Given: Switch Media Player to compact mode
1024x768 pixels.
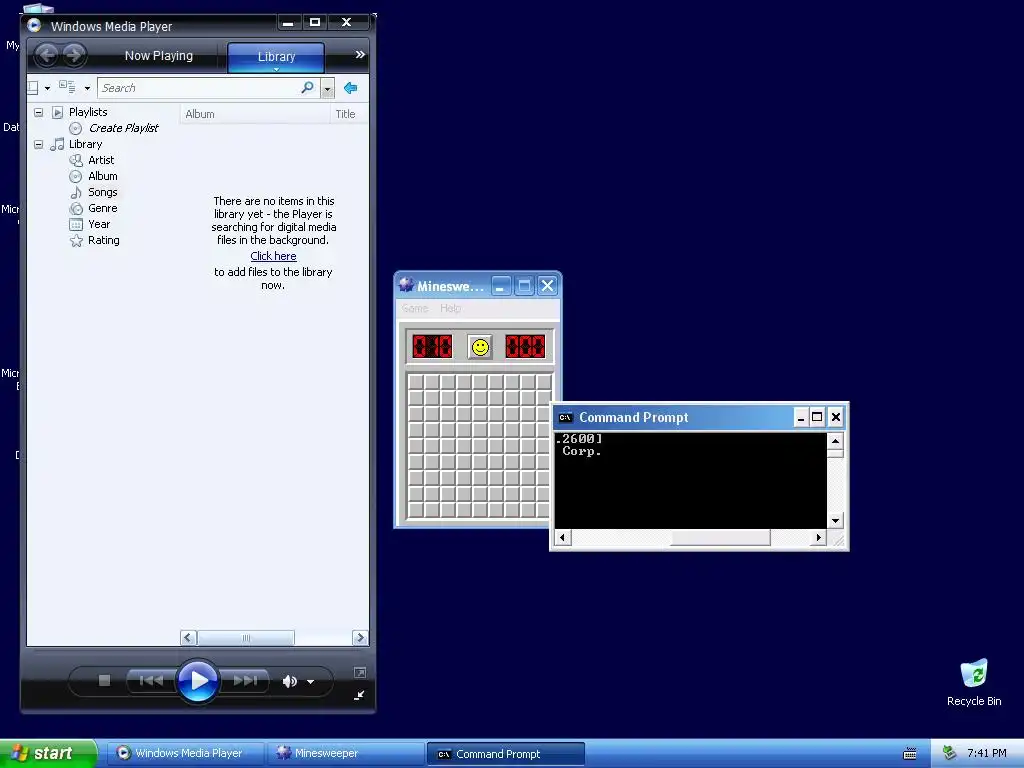Looking at the screenshot, I should (359, 696).
